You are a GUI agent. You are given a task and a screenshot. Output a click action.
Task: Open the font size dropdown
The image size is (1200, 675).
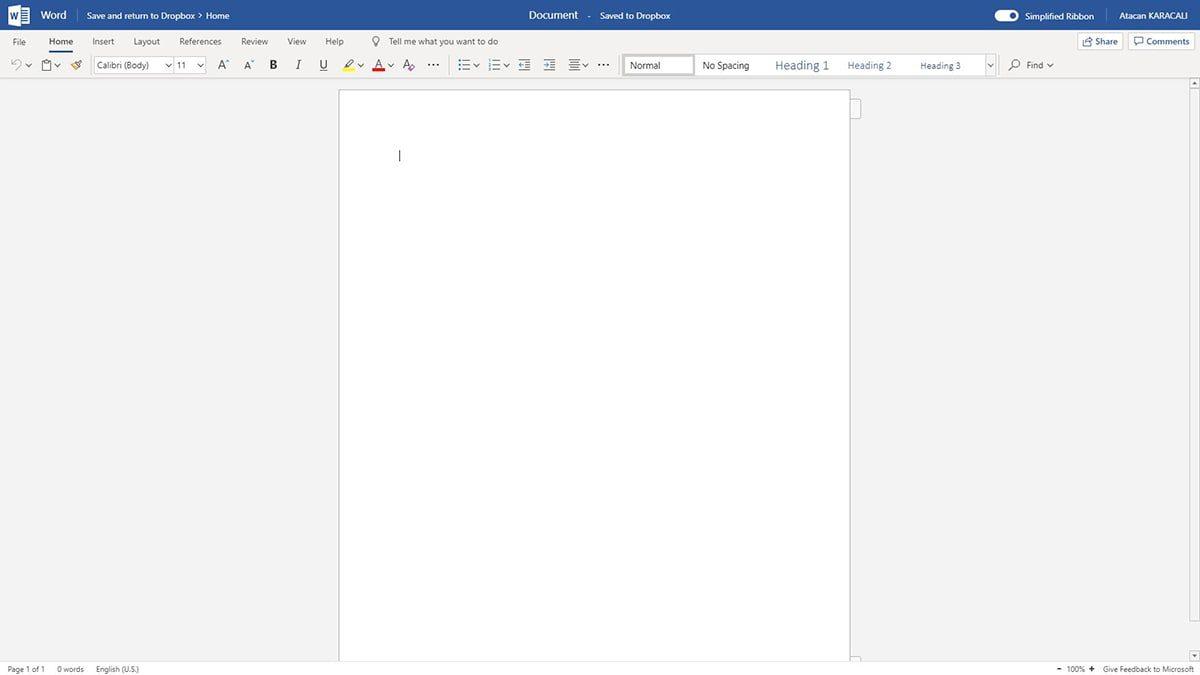pyautogui.click(x=199, y=64)
